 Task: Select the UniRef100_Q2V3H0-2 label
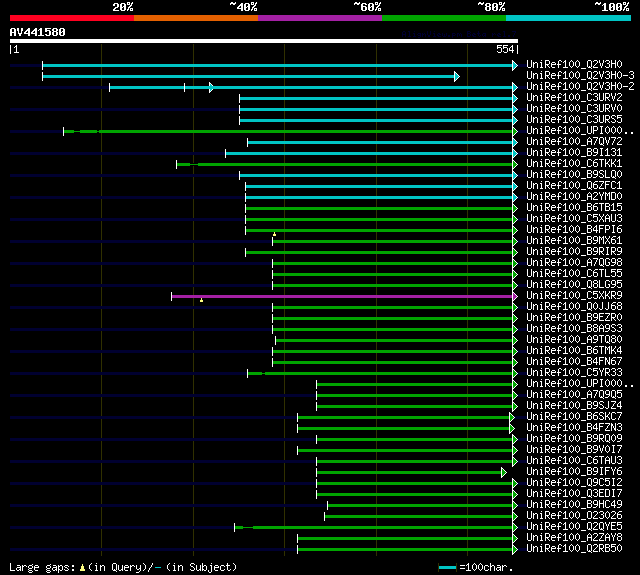[x=580, y=87]
